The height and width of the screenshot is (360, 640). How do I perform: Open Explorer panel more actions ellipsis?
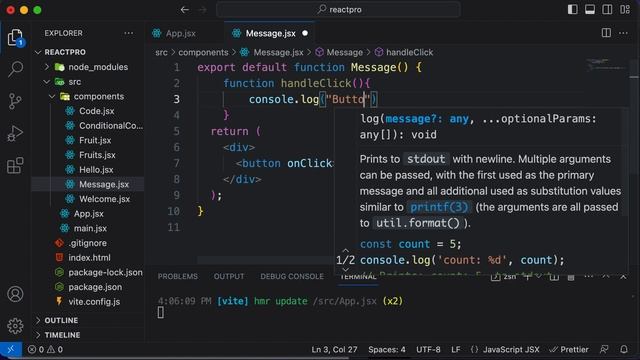(x=129, y=33)
